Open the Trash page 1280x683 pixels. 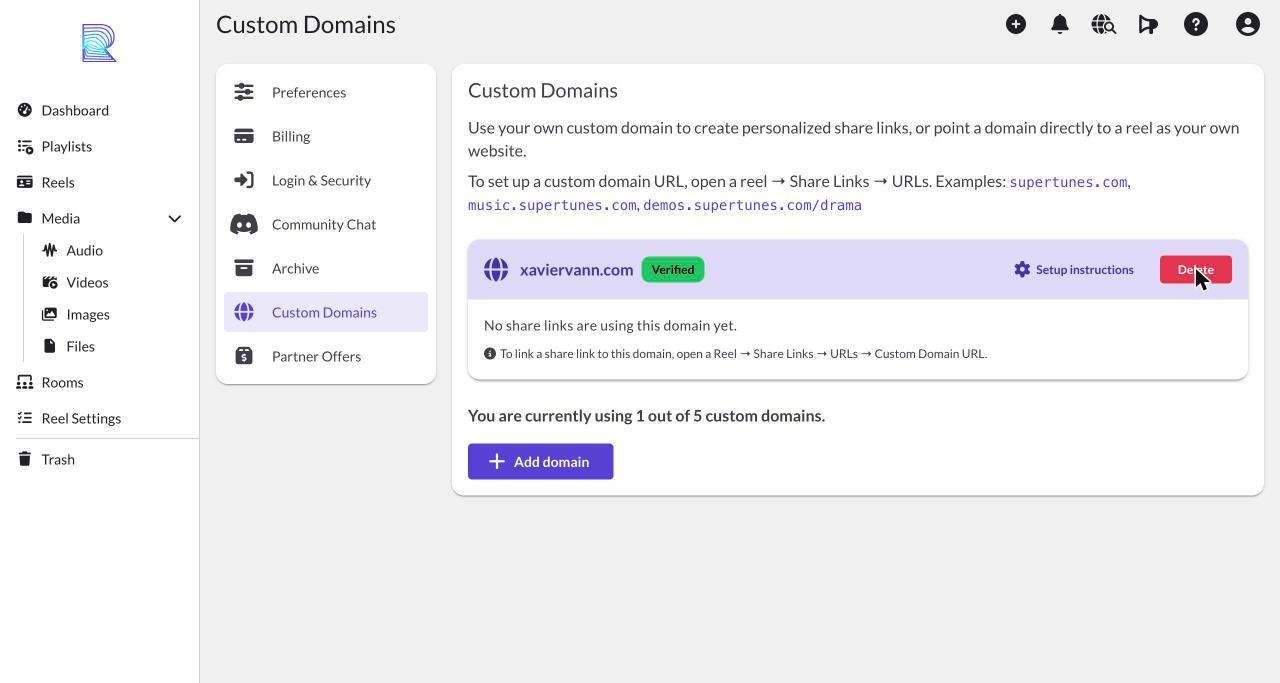[x=58, y=459]
